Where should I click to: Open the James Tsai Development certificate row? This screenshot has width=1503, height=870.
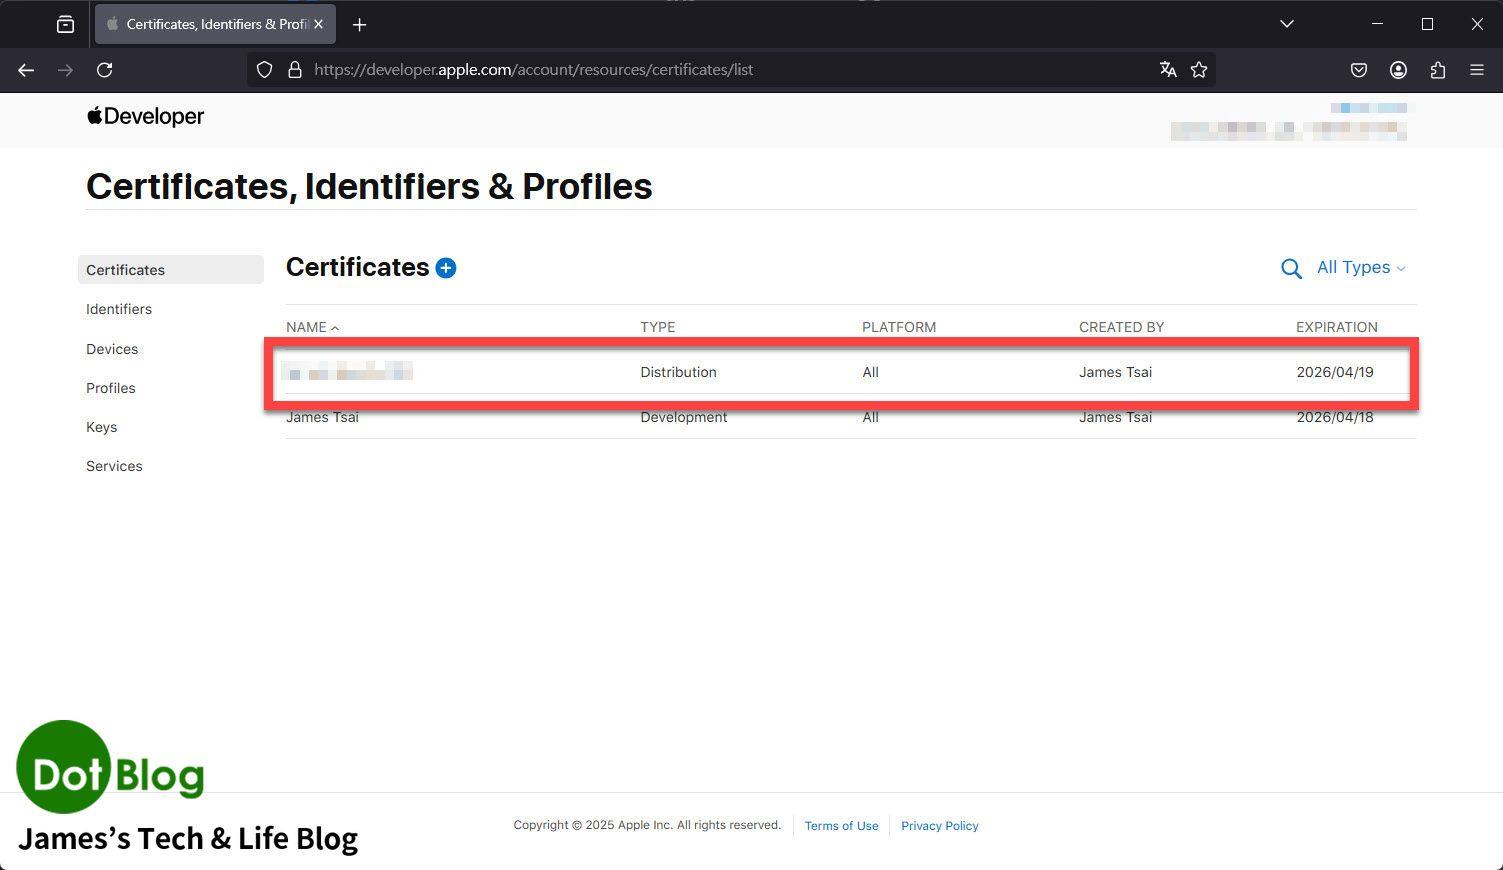pyautogui.click(x=322, y=418)
